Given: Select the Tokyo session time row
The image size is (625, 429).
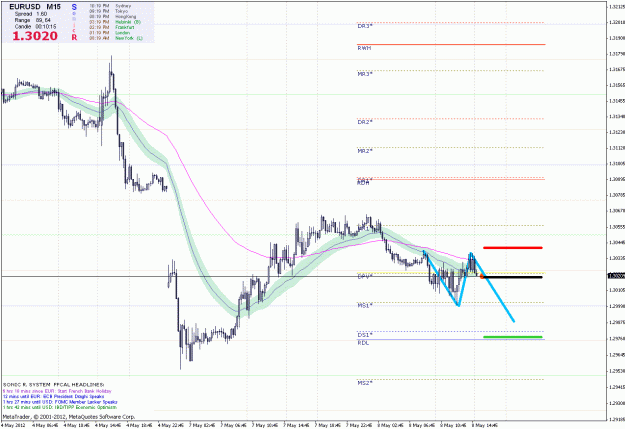Looking at the screenshot, I should tap(108, 12).
